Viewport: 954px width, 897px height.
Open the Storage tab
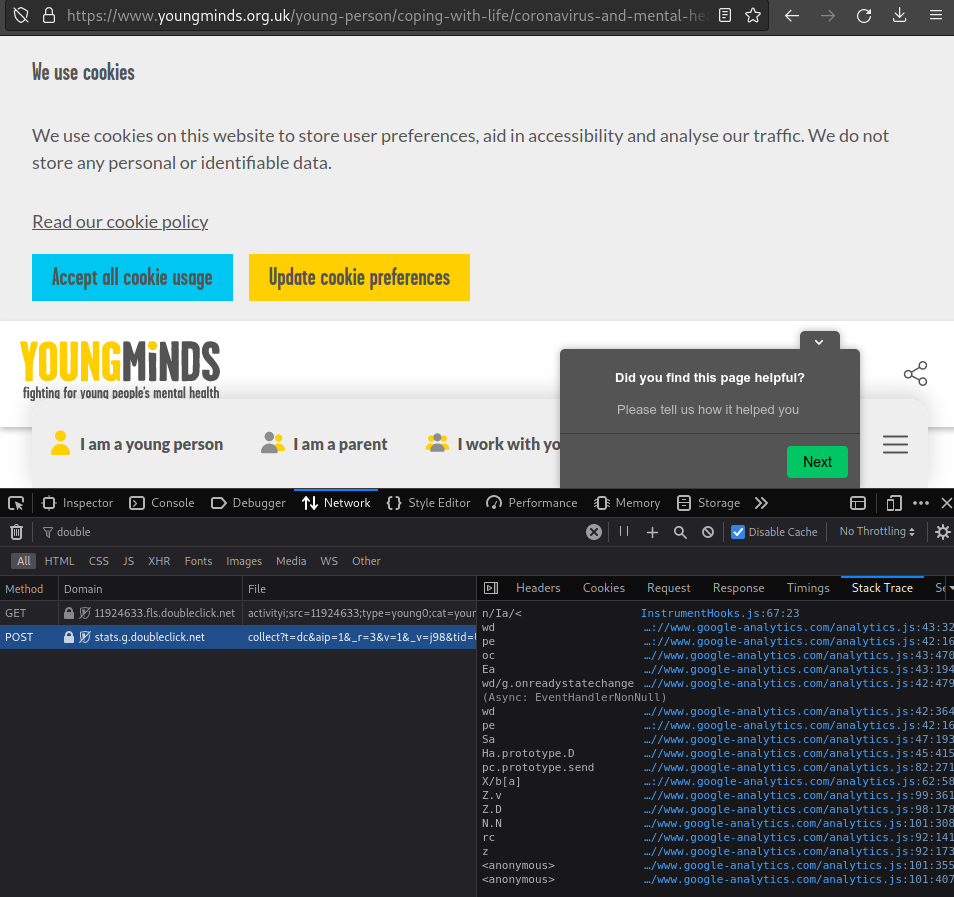pyautogui.click(x=709, y=503)
